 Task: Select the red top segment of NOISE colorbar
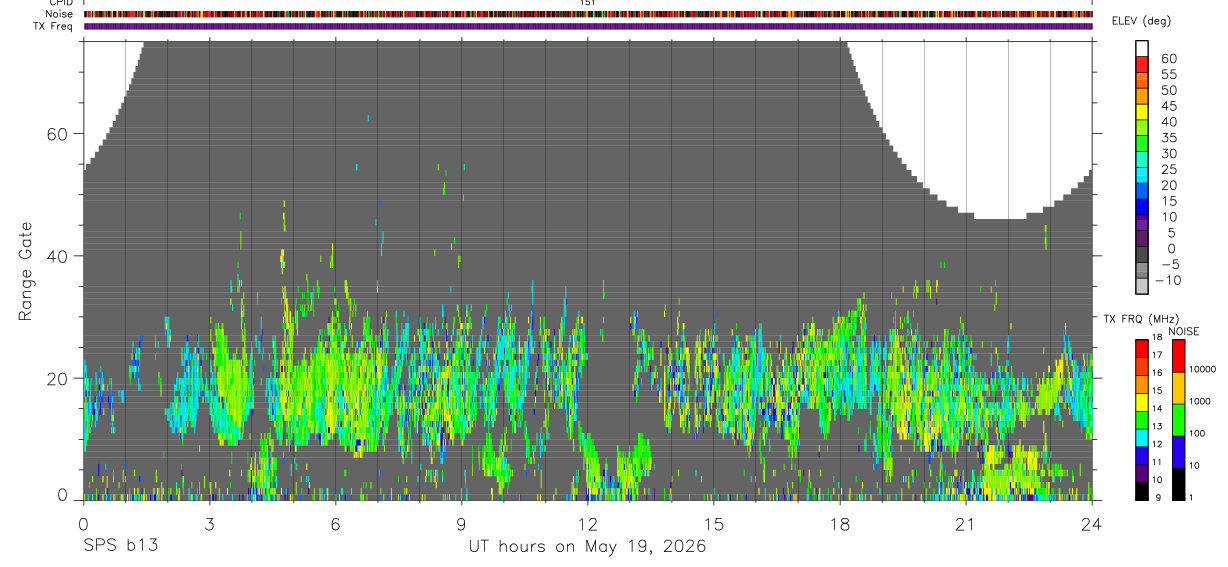pos(1178,356)
